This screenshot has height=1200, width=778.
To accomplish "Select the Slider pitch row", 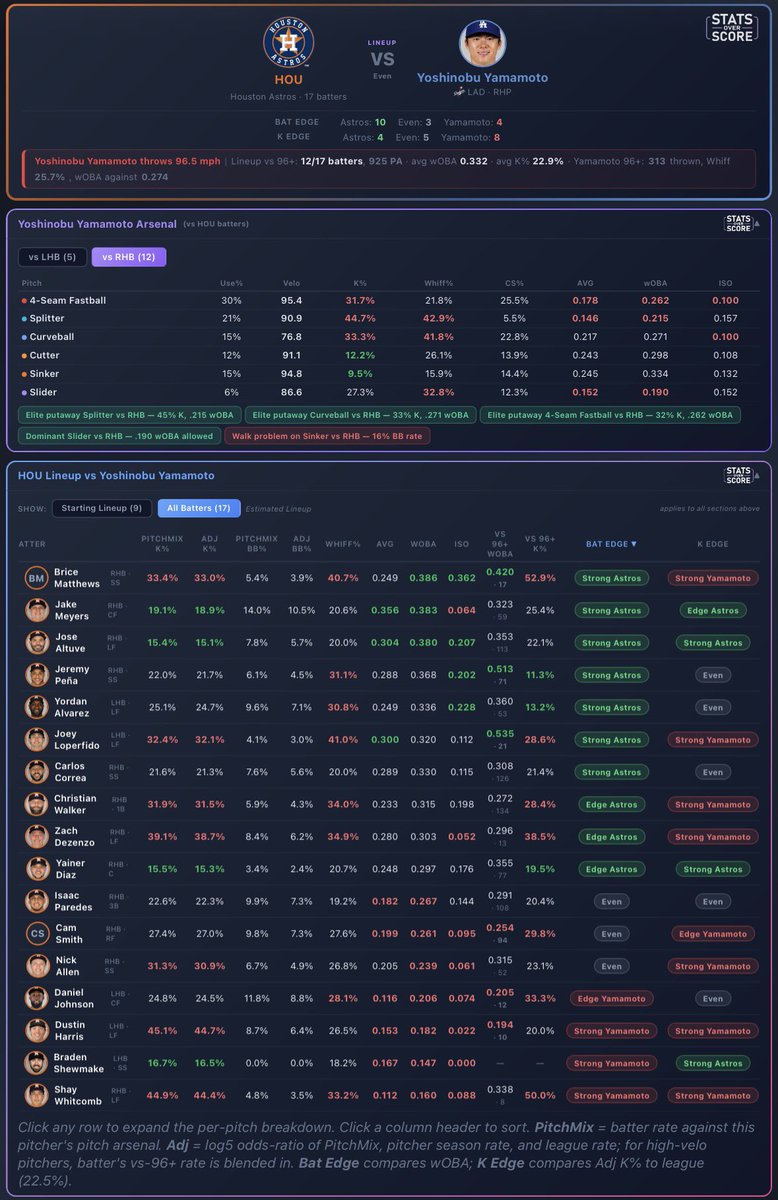I will 389,392.
